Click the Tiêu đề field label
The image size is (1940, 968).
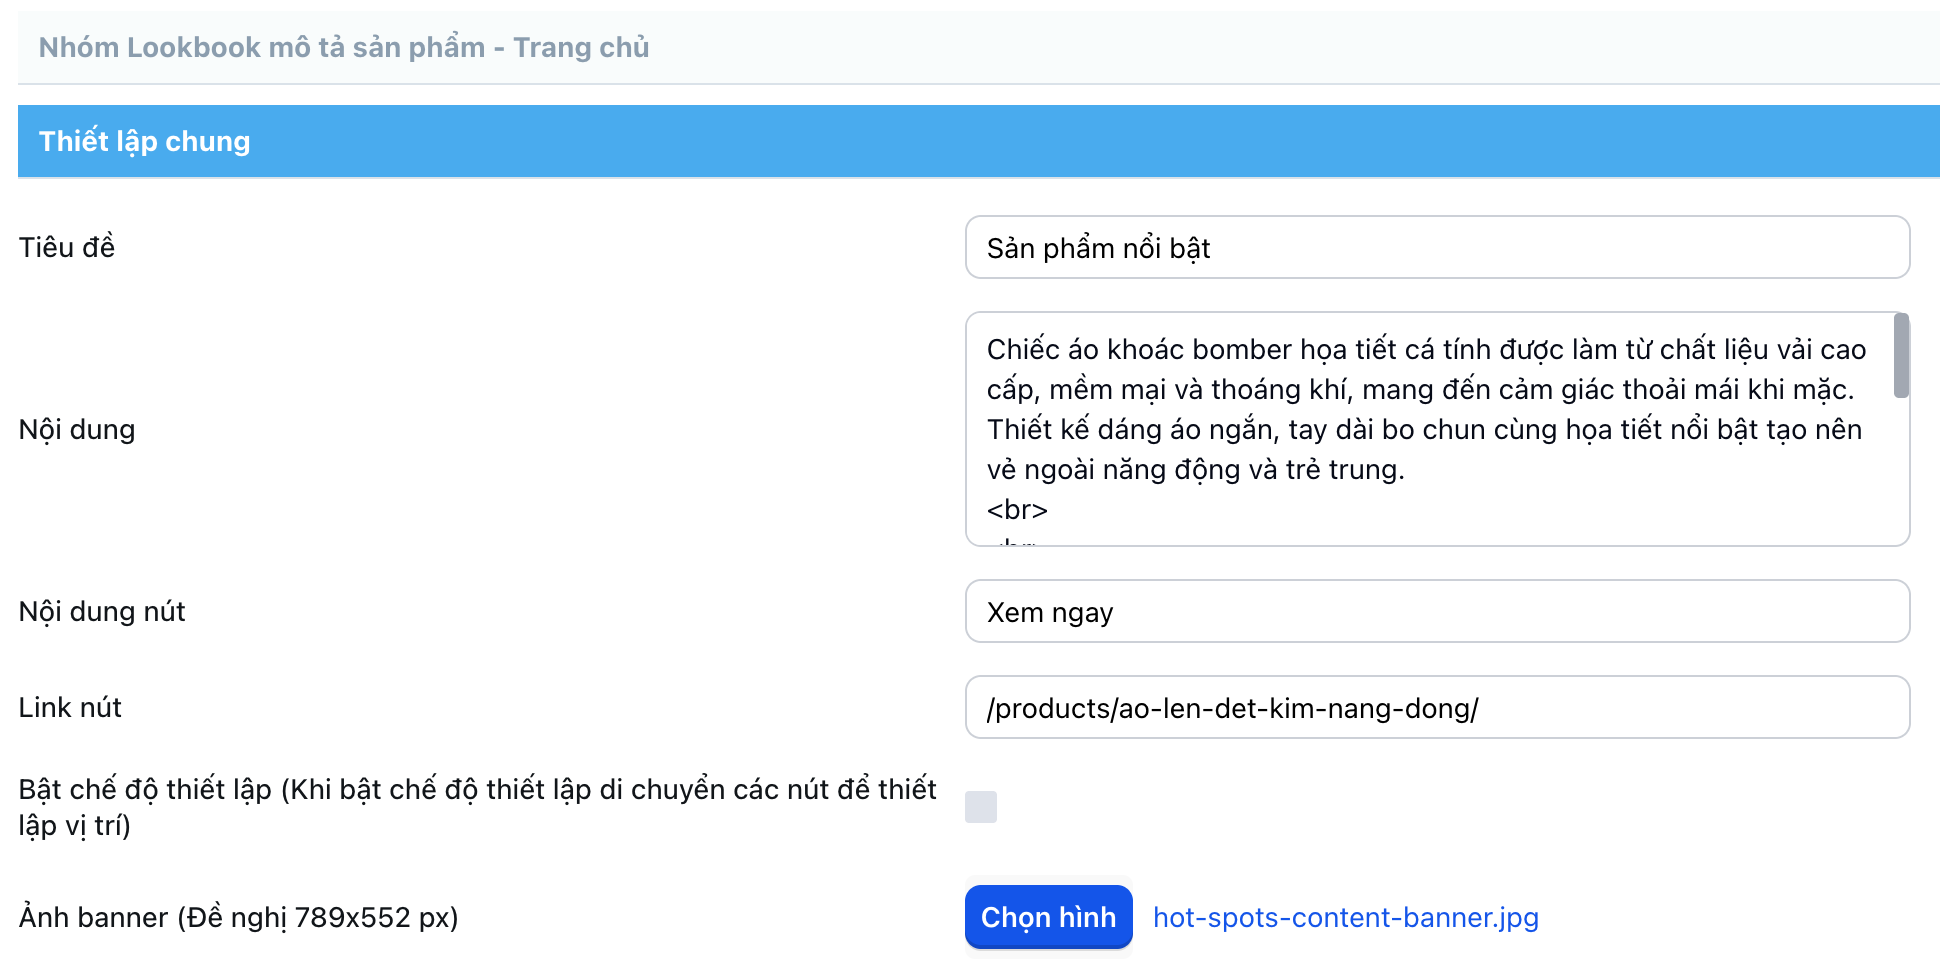click(x=67, y=248)
